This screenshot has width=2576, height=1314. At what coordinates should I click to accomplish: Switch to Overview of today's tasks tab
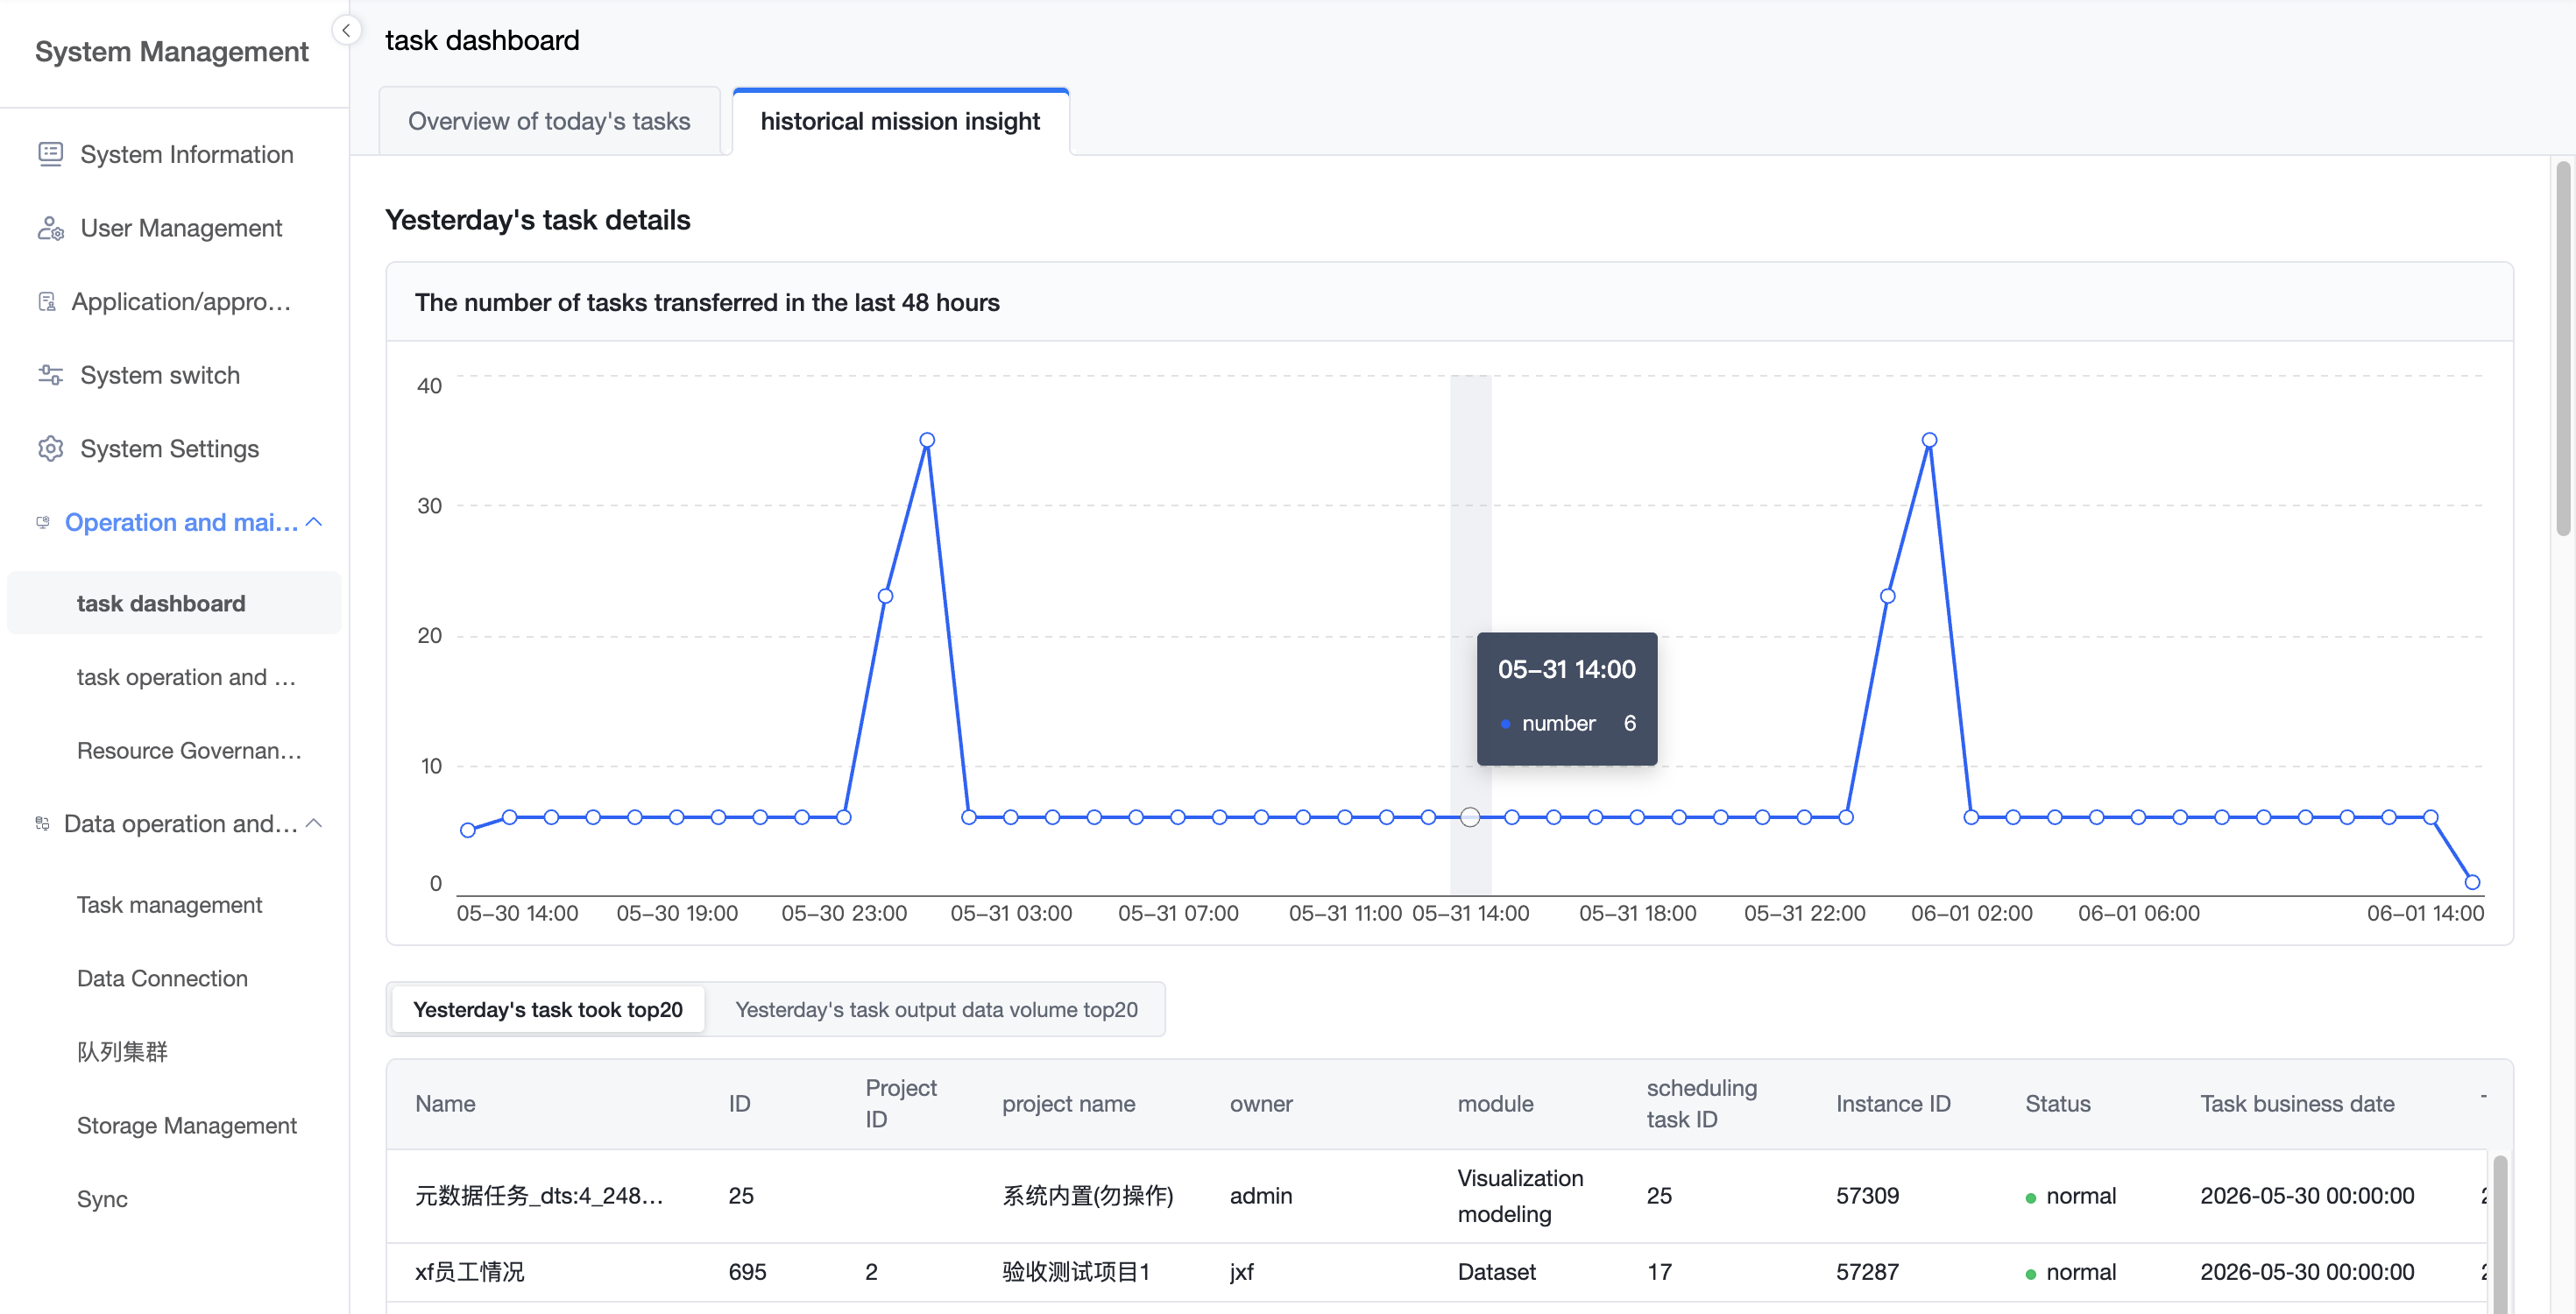point(549,121)
